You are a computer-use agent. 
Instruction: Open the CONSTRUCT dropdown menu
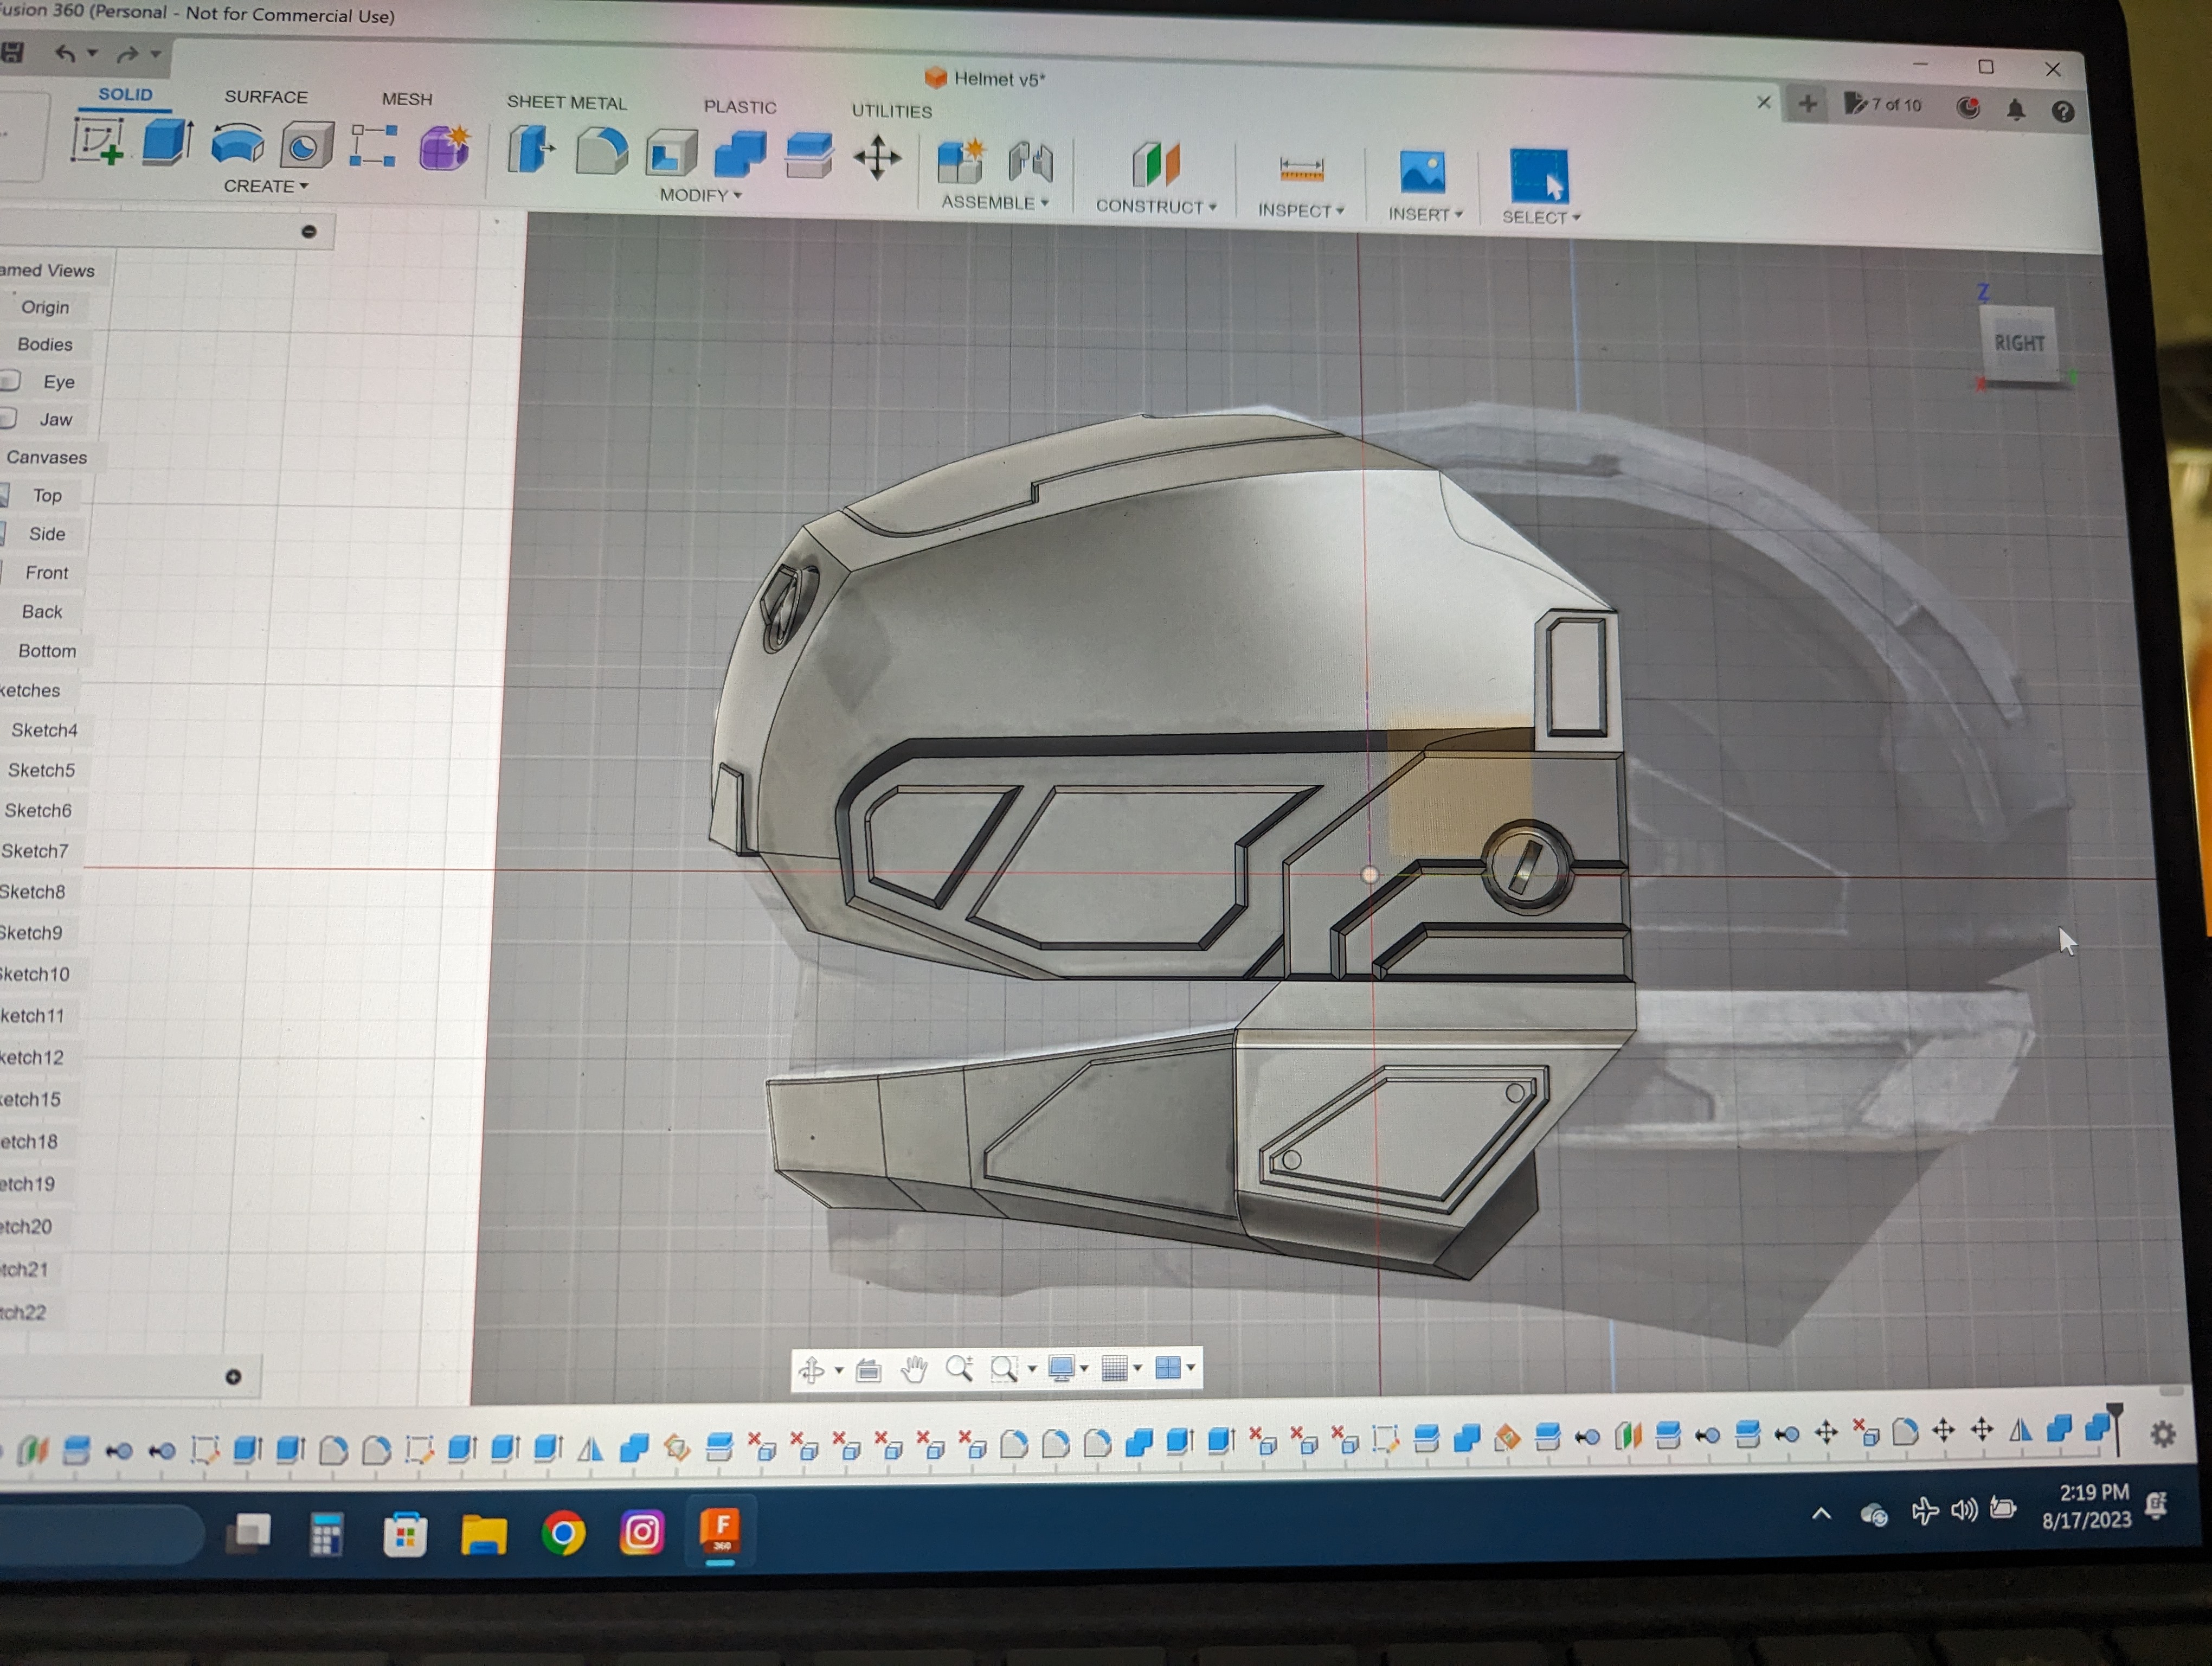1155,206
